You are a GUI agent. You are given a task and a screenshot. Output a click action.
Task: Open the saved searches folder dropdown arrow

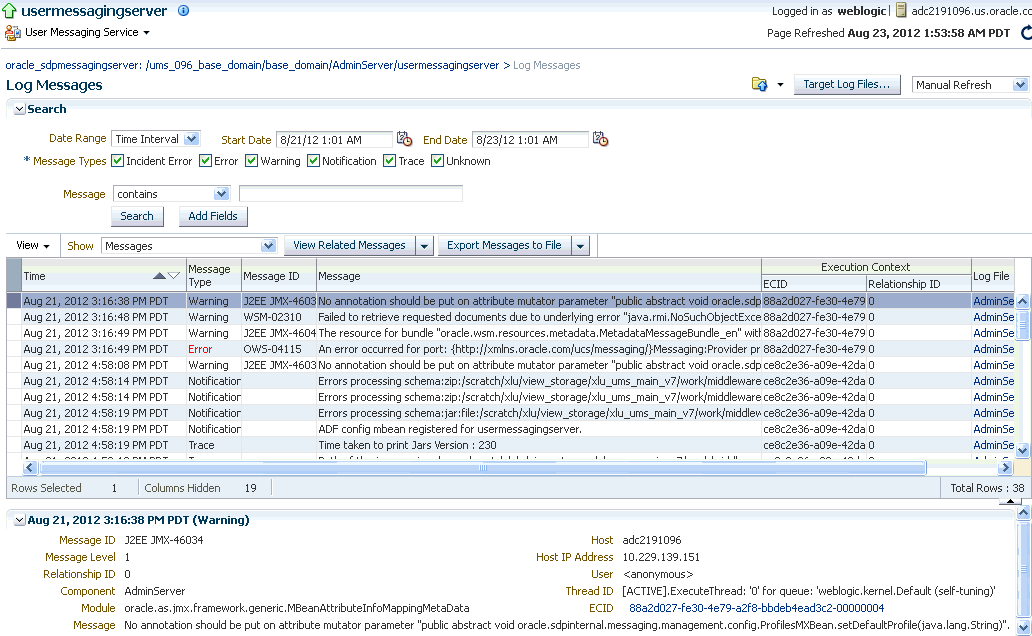coord(780,85)
